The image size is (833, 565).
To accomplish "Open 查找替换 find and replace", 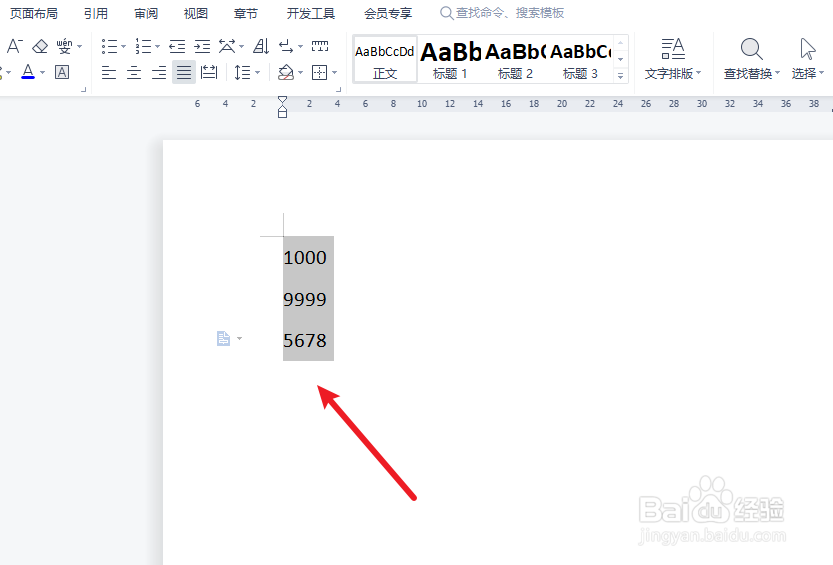I will click(x=751, y=59).
